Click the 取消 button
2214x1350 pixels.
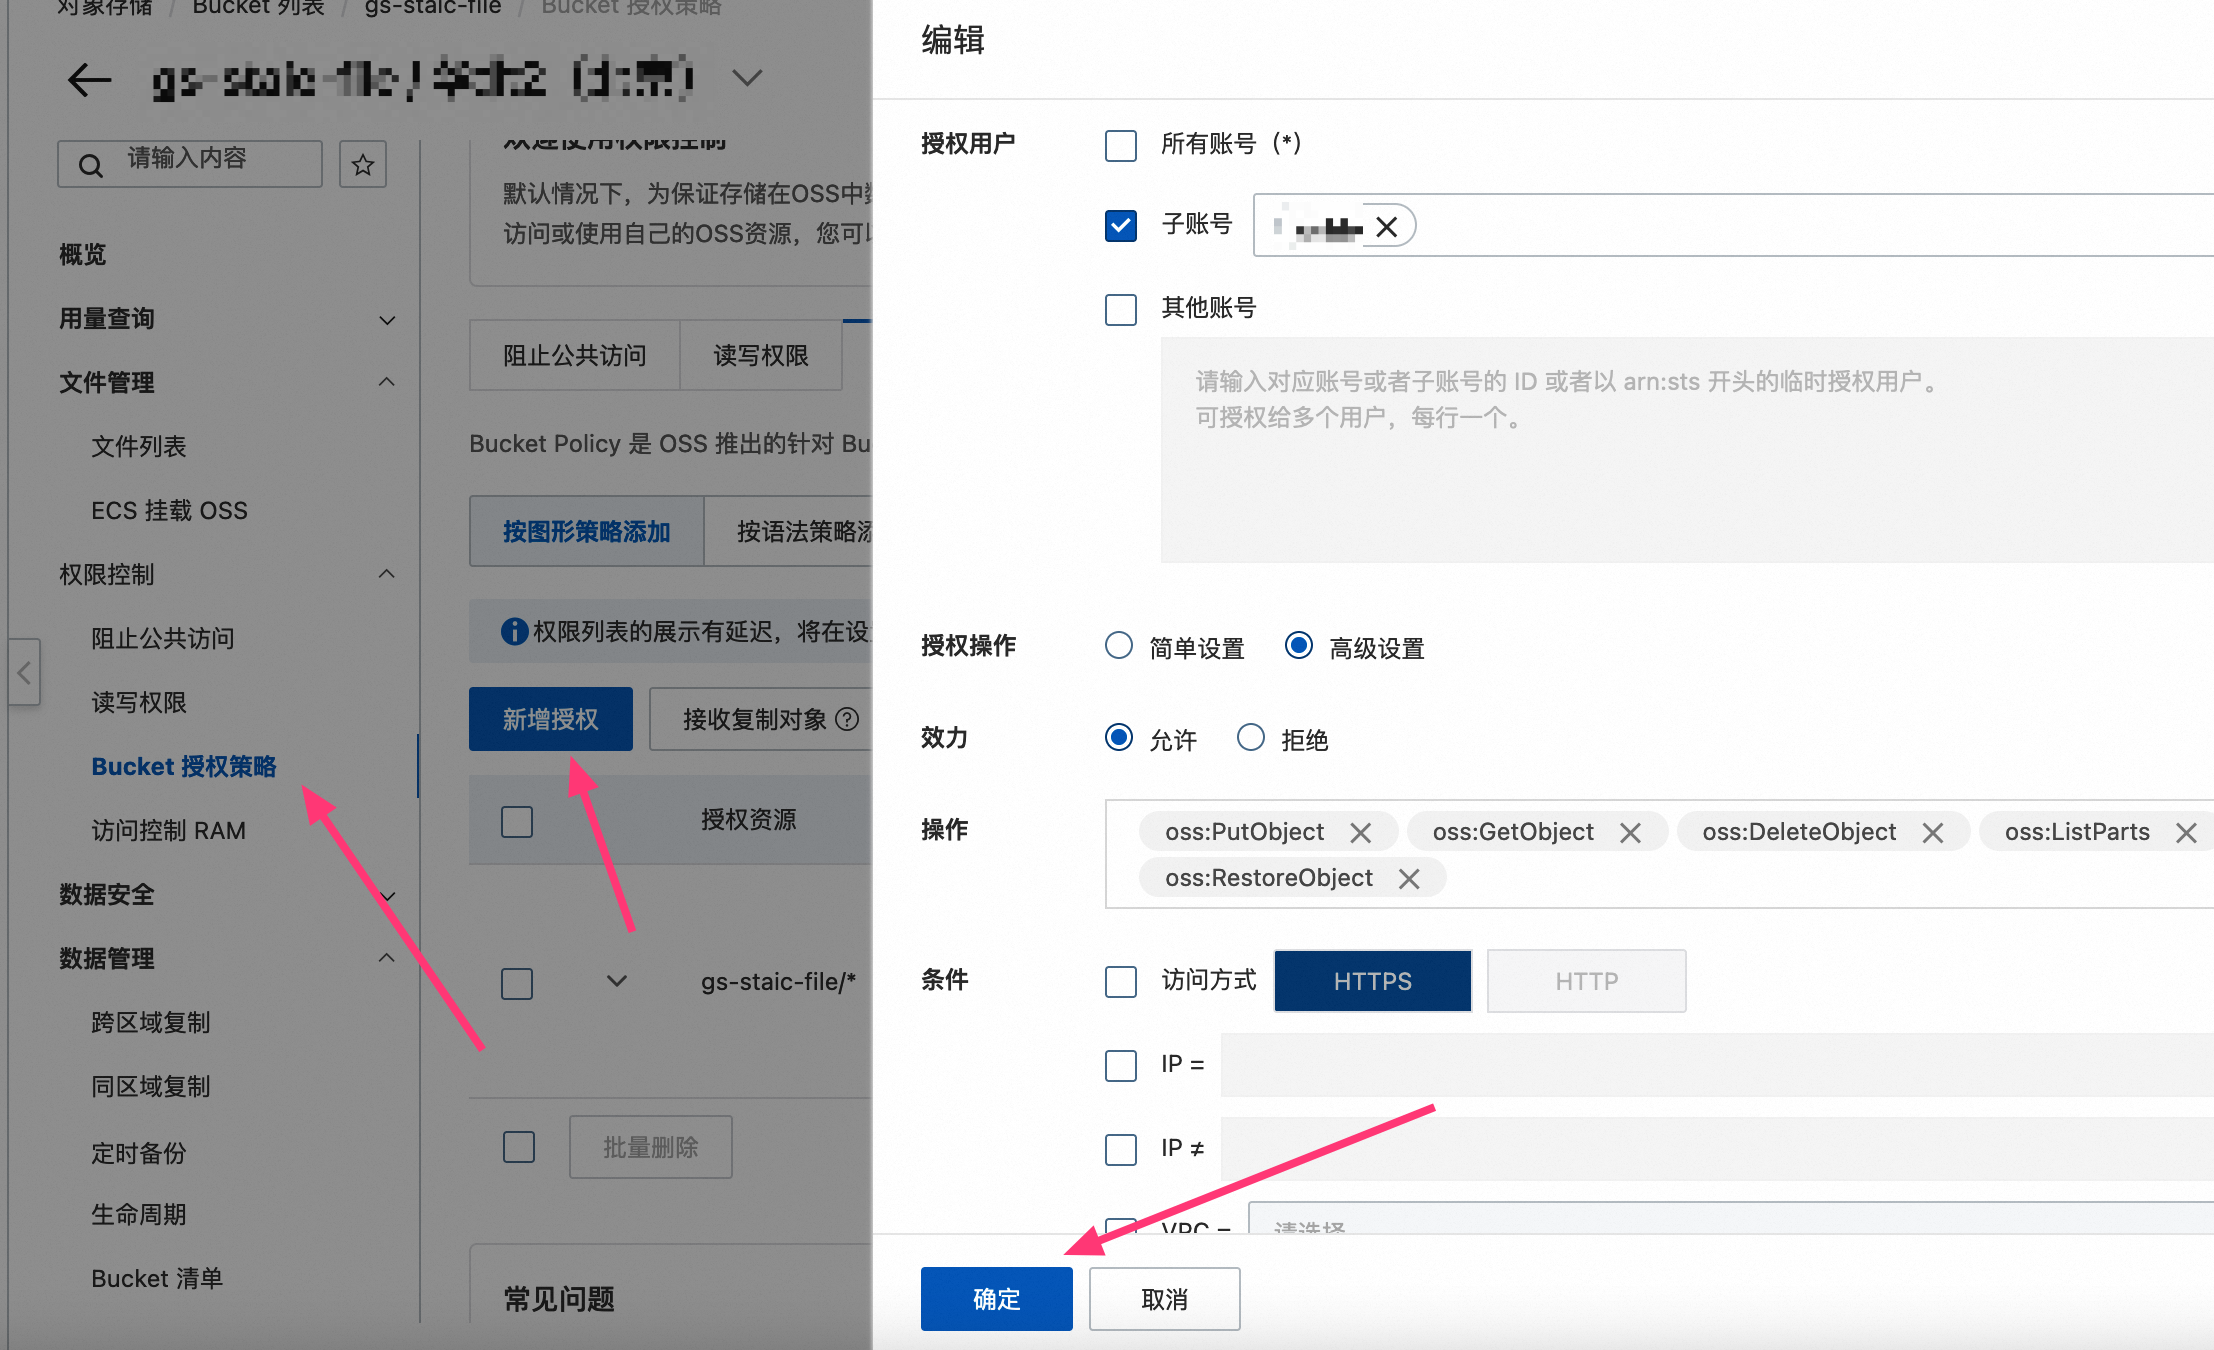pyautogui.click(x=1165, y=1299)
